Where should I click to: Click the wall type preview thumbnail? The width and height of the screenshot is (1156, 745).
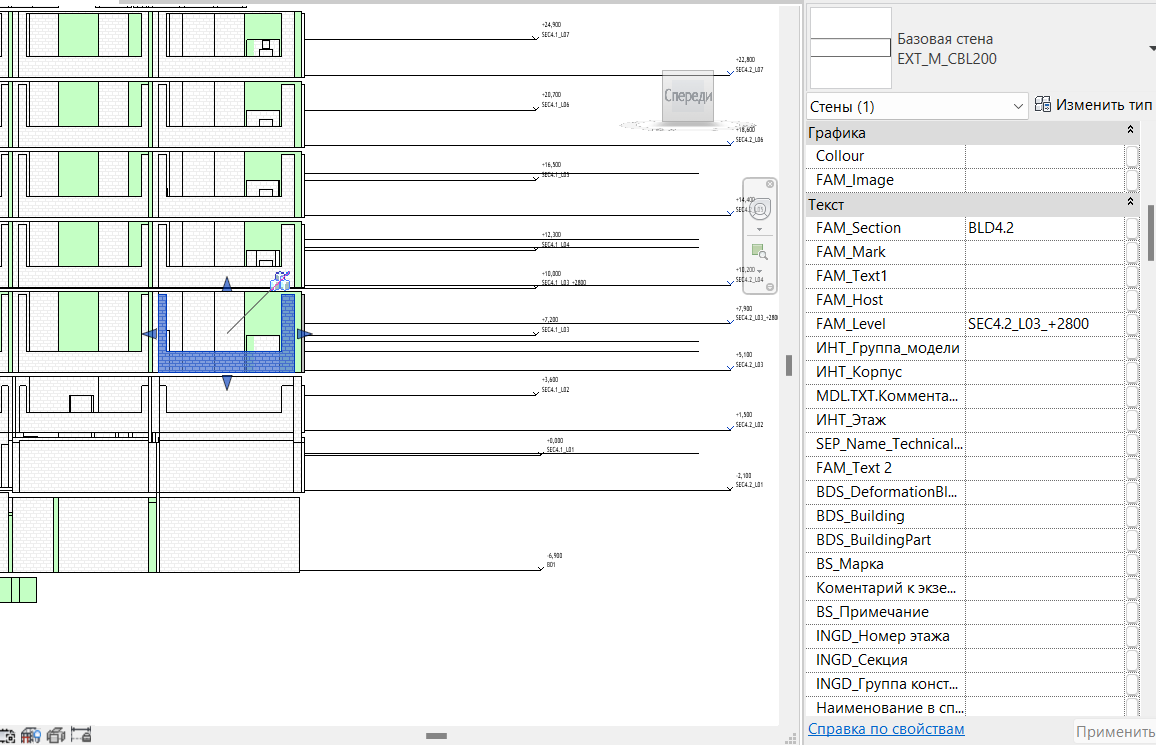pos(851,48)
